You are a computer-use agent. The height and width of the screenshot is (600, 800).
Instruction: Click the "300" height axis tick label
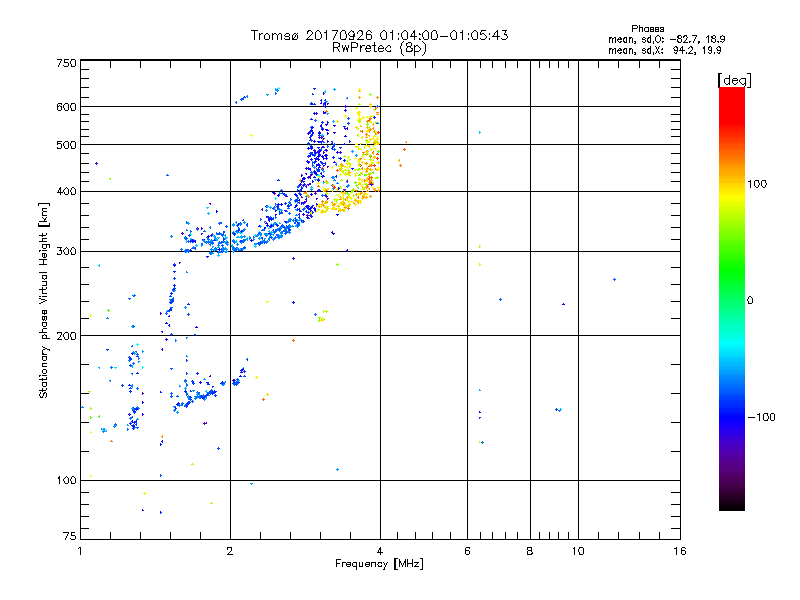66,252
